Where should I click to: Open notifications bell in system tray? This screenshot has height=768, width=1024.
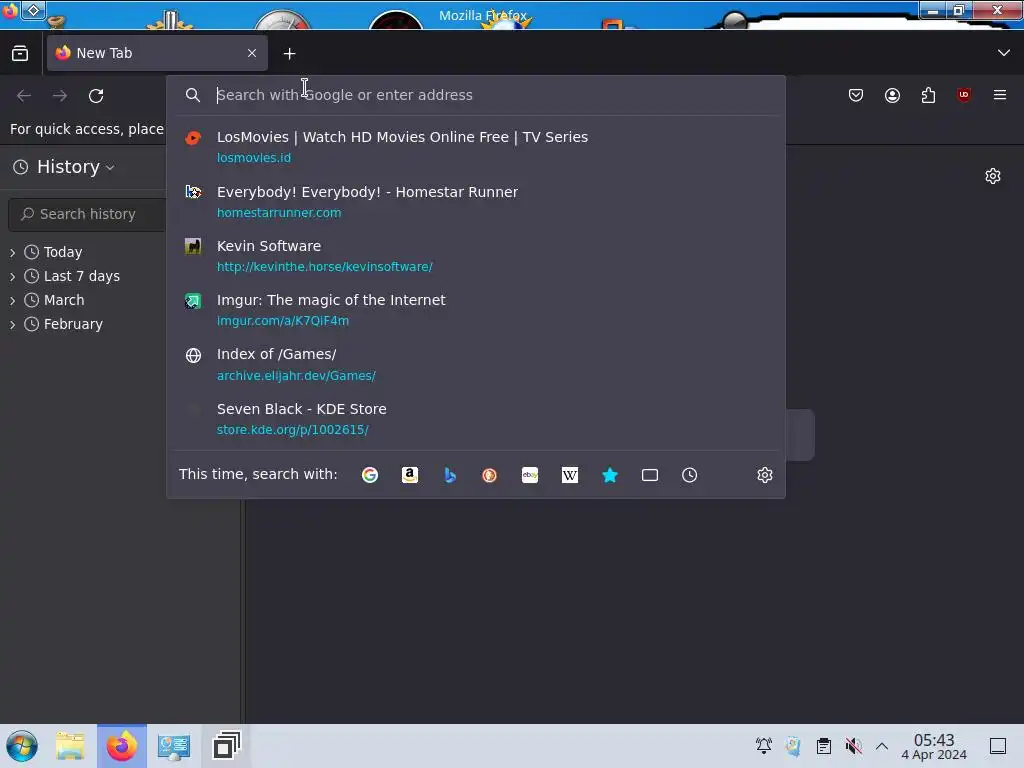tap(763, 746)
